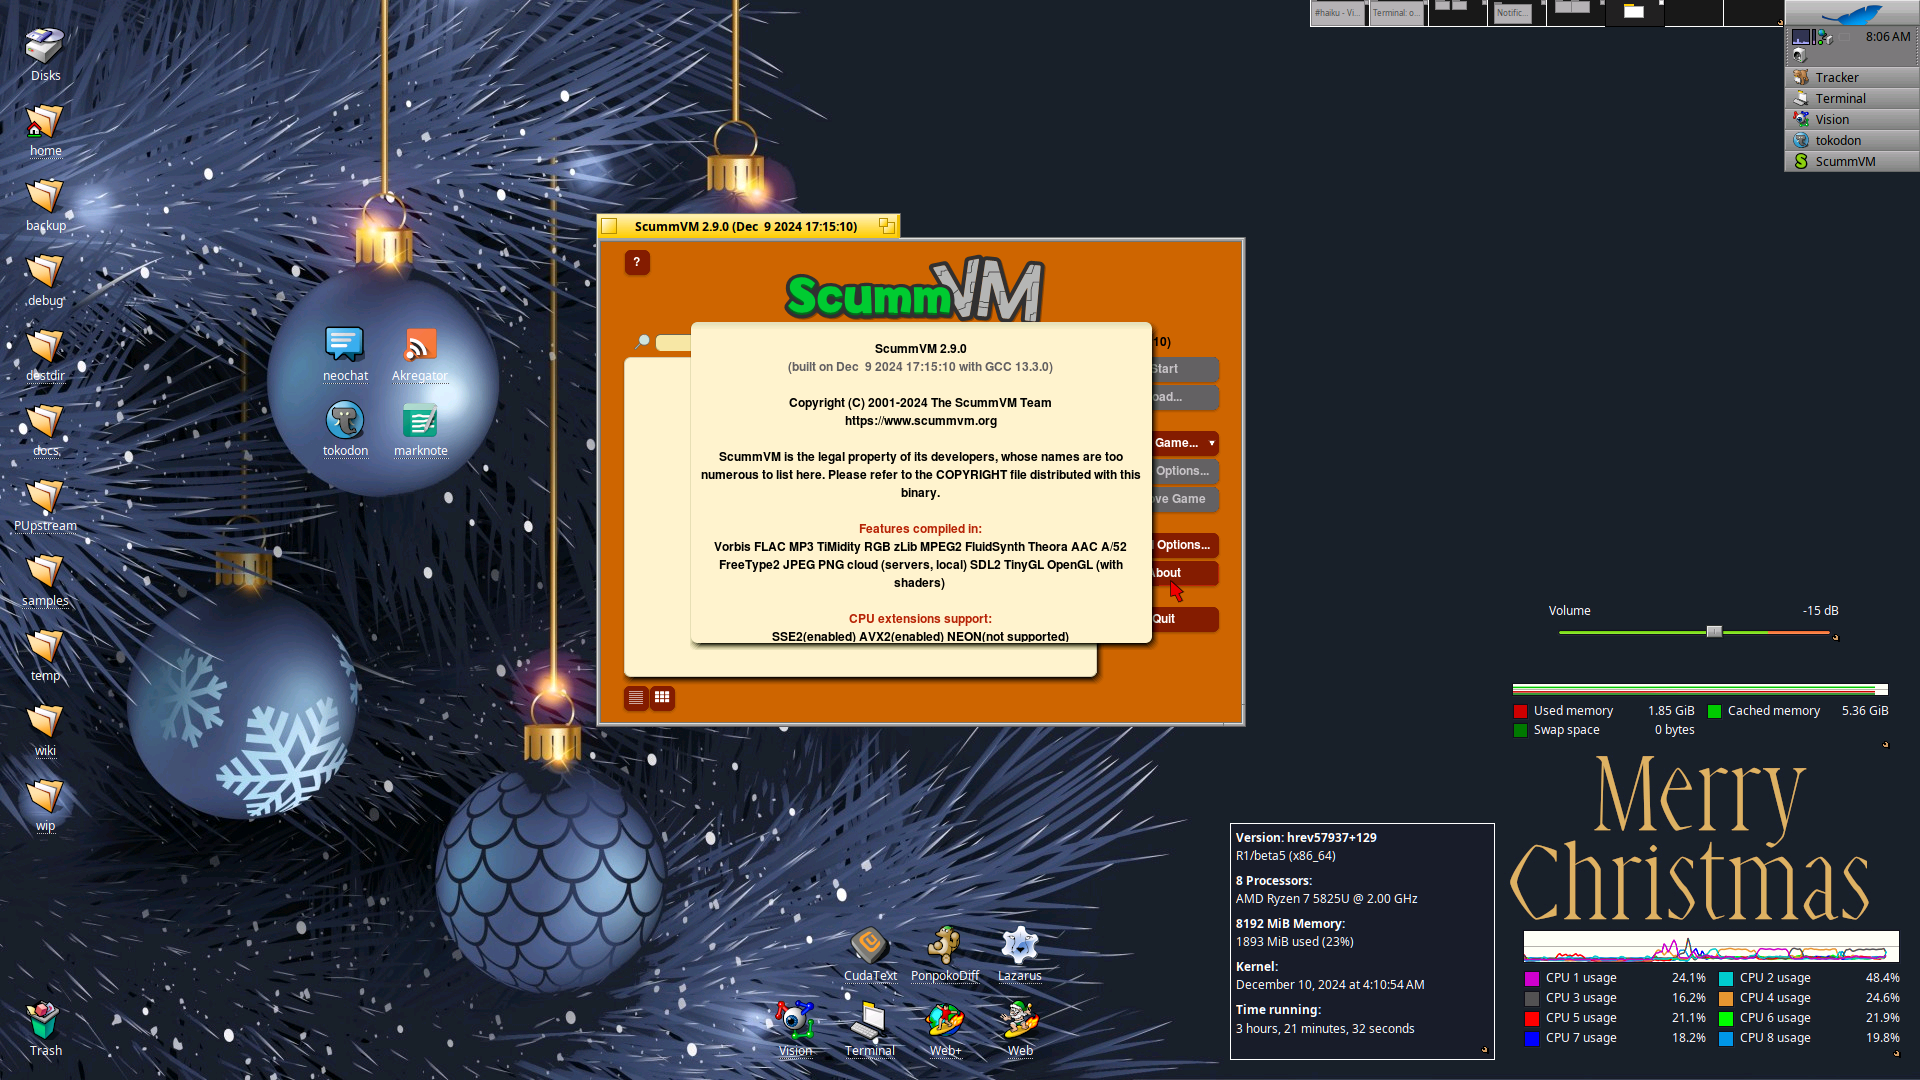
Task: Launch the marknote desktop icon
Action: click(x=420, y=429)
